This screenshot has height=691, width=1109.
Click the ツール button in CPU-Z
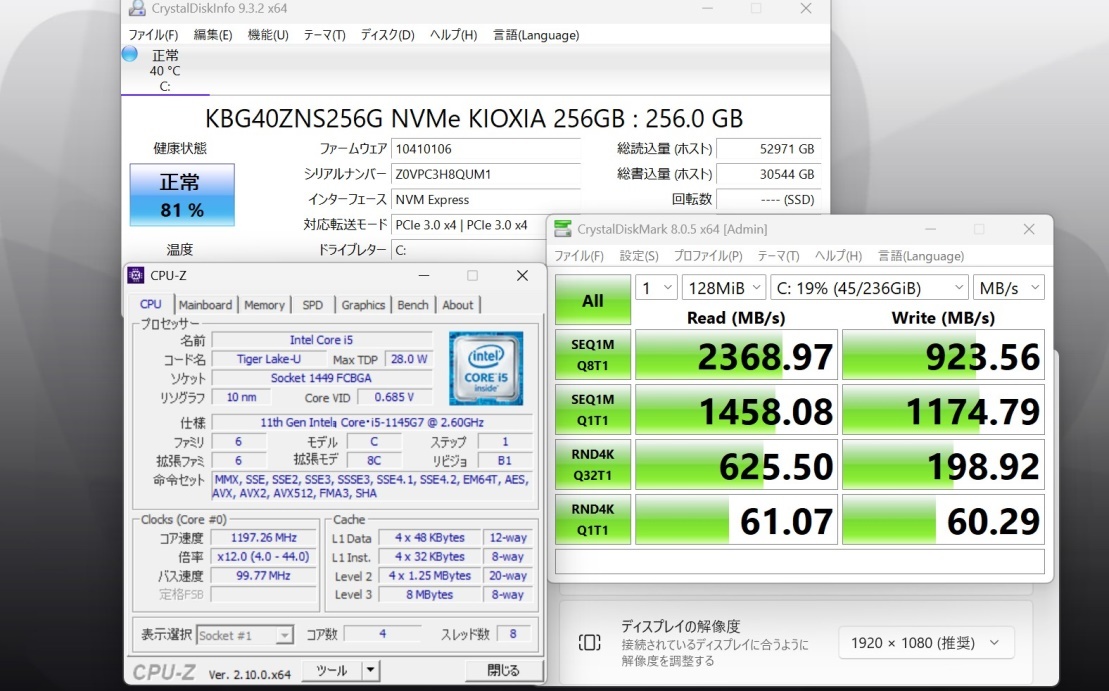(332, 670)
